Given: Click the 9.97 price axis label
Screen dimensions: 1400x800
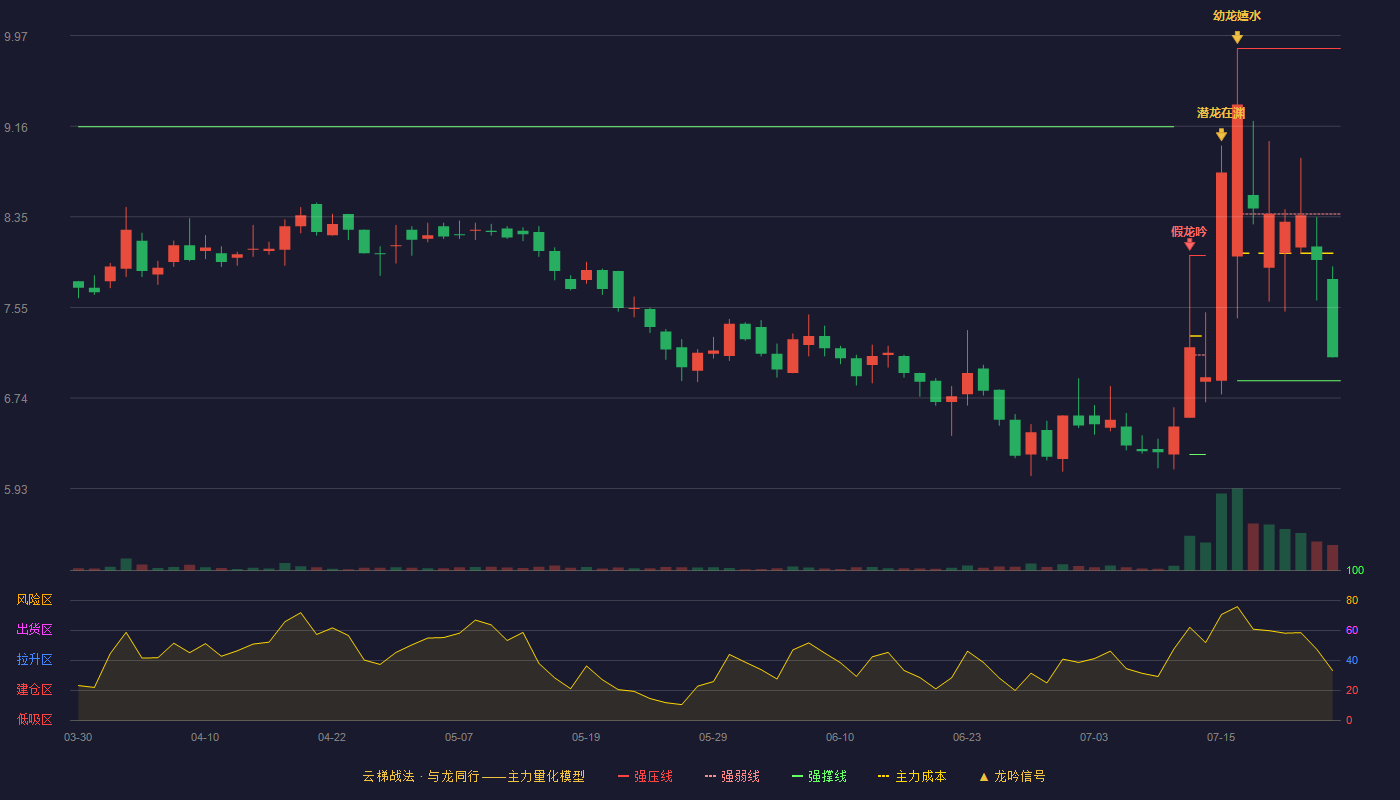Looking at the screenshot, I should (16, 37).
